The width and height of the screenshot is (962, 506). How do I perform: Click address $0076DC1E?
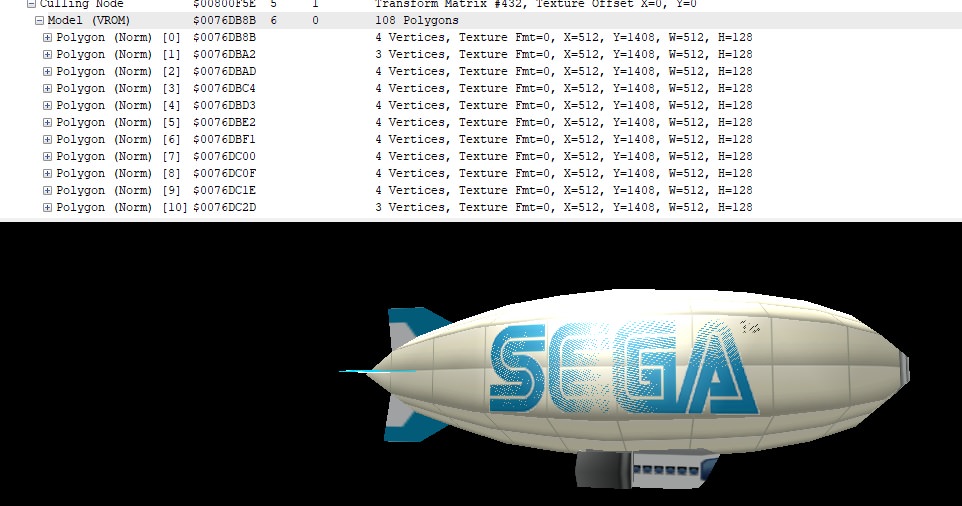click(225, 191)
